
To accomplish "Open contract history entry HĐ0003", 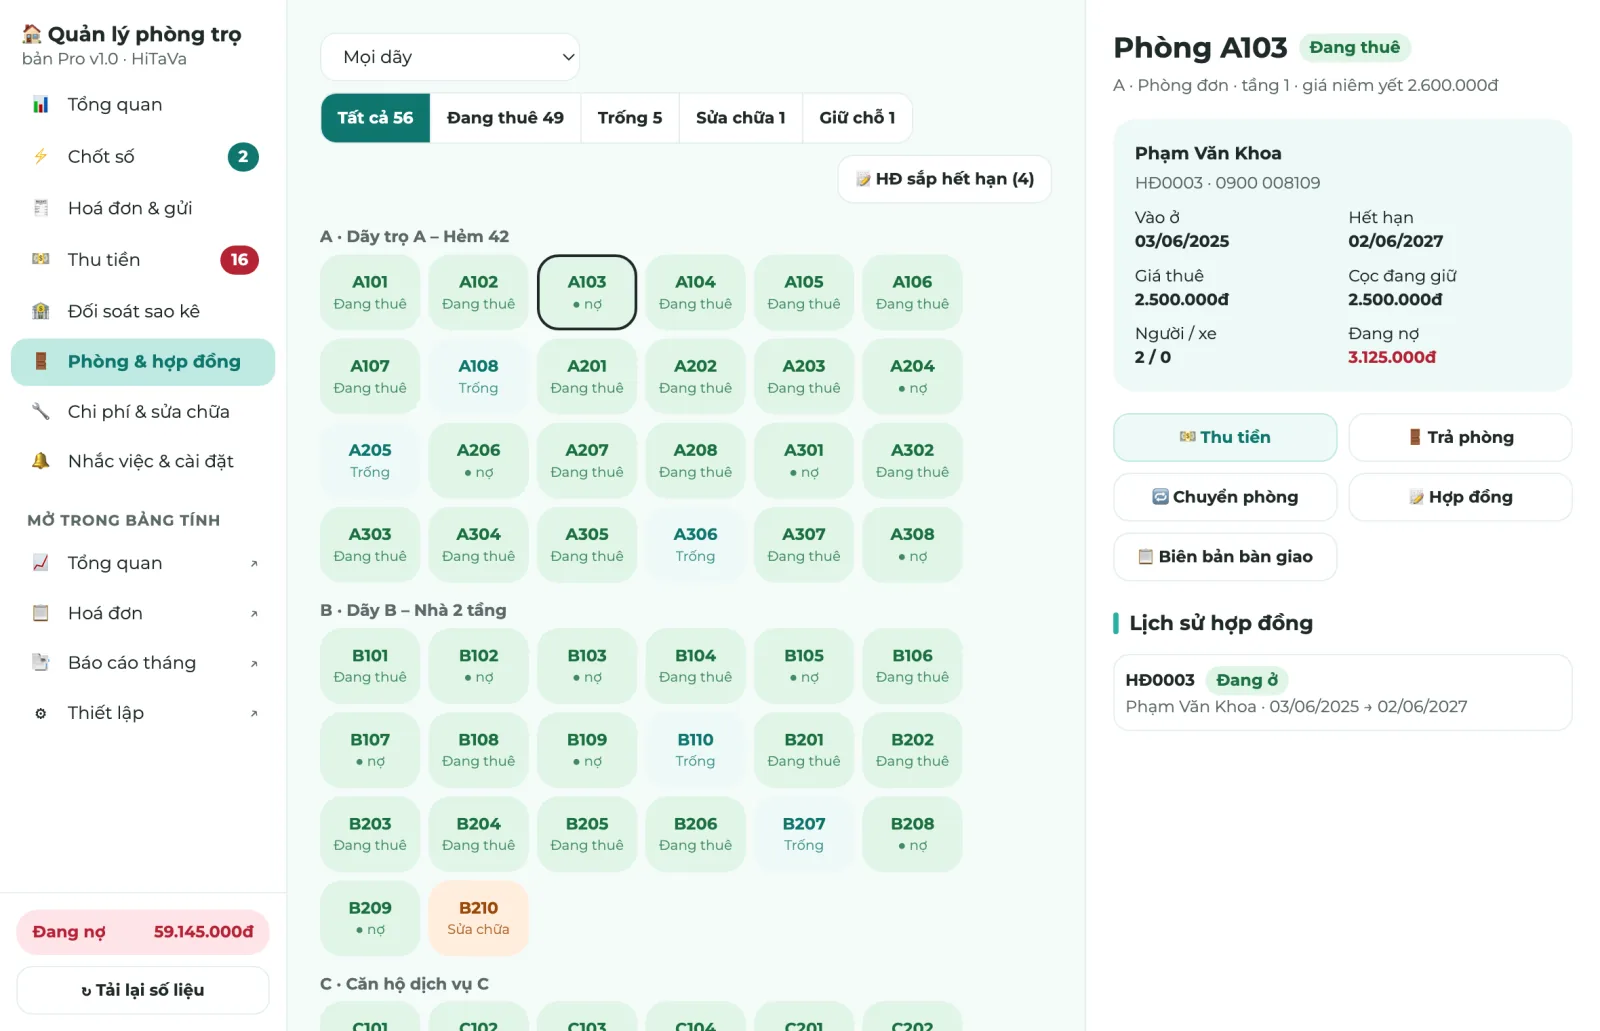I will click(1342, 693).
